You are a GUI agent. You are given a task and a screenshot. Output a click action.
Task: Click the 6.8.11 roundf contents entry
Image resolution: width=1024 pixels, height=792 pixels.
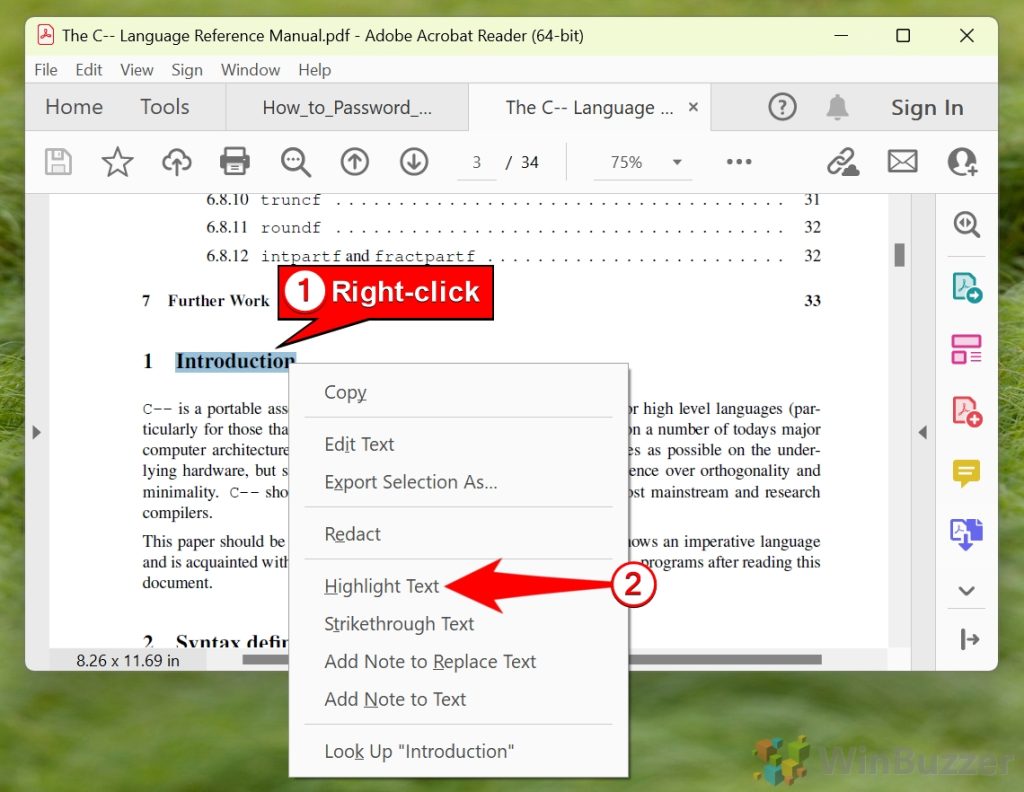point(513,227)
